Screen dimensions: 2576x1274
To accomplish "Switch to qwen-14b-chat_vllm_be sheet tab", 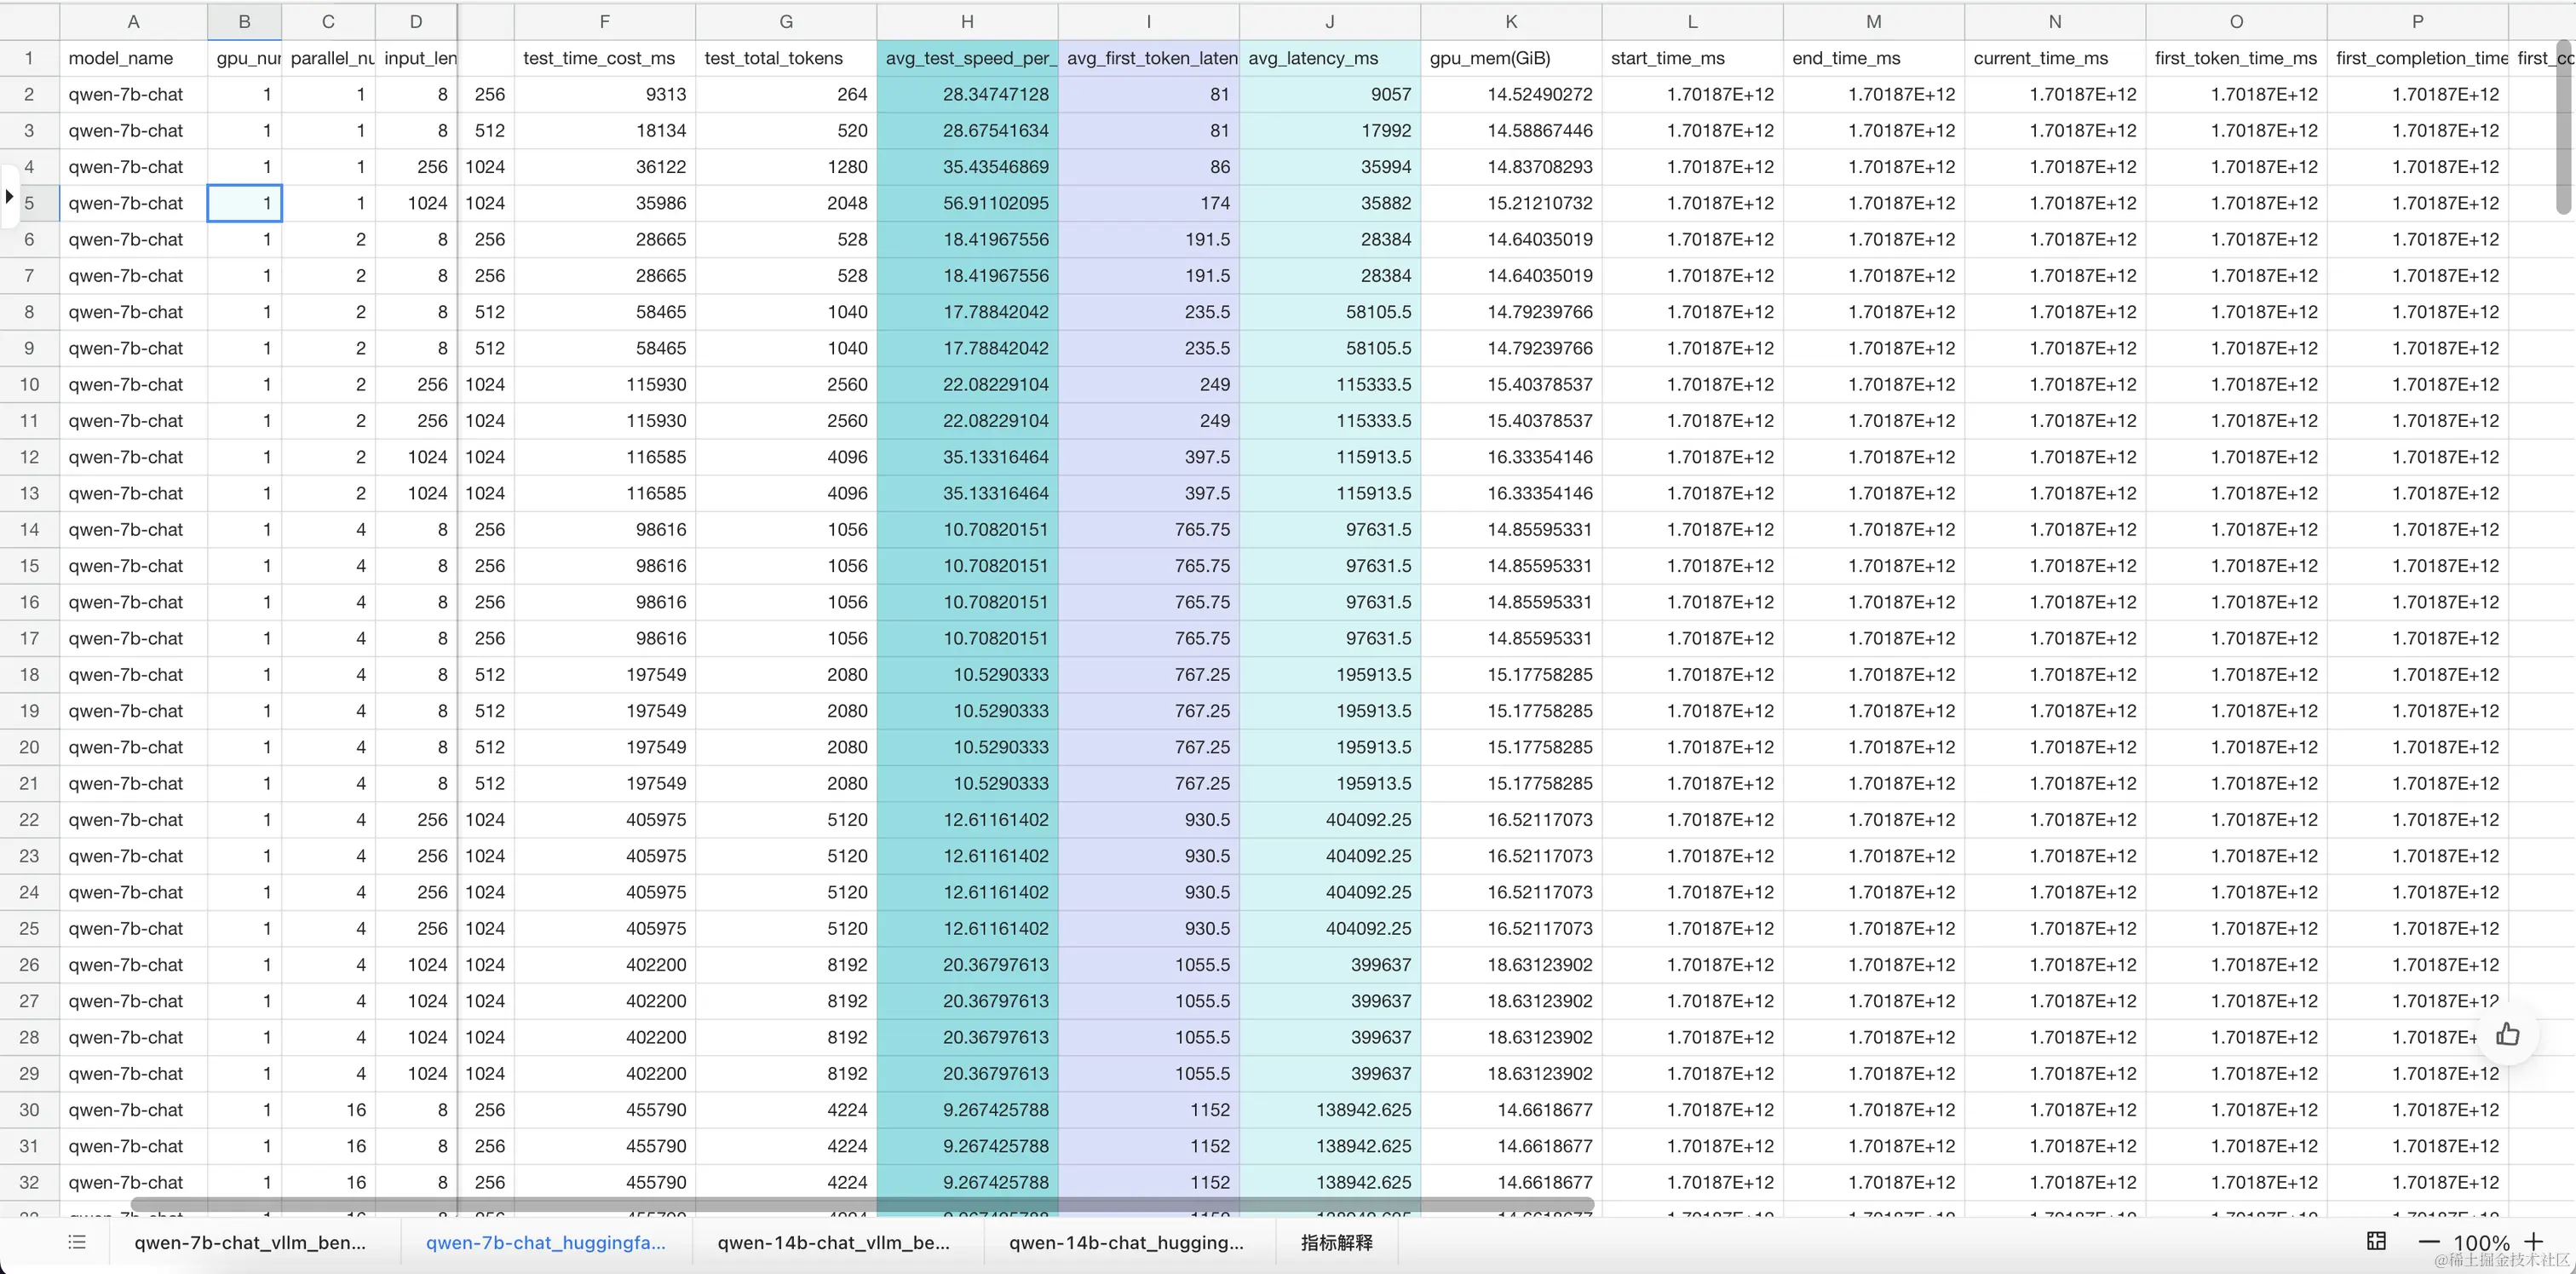I will (x=833, y=1242).
